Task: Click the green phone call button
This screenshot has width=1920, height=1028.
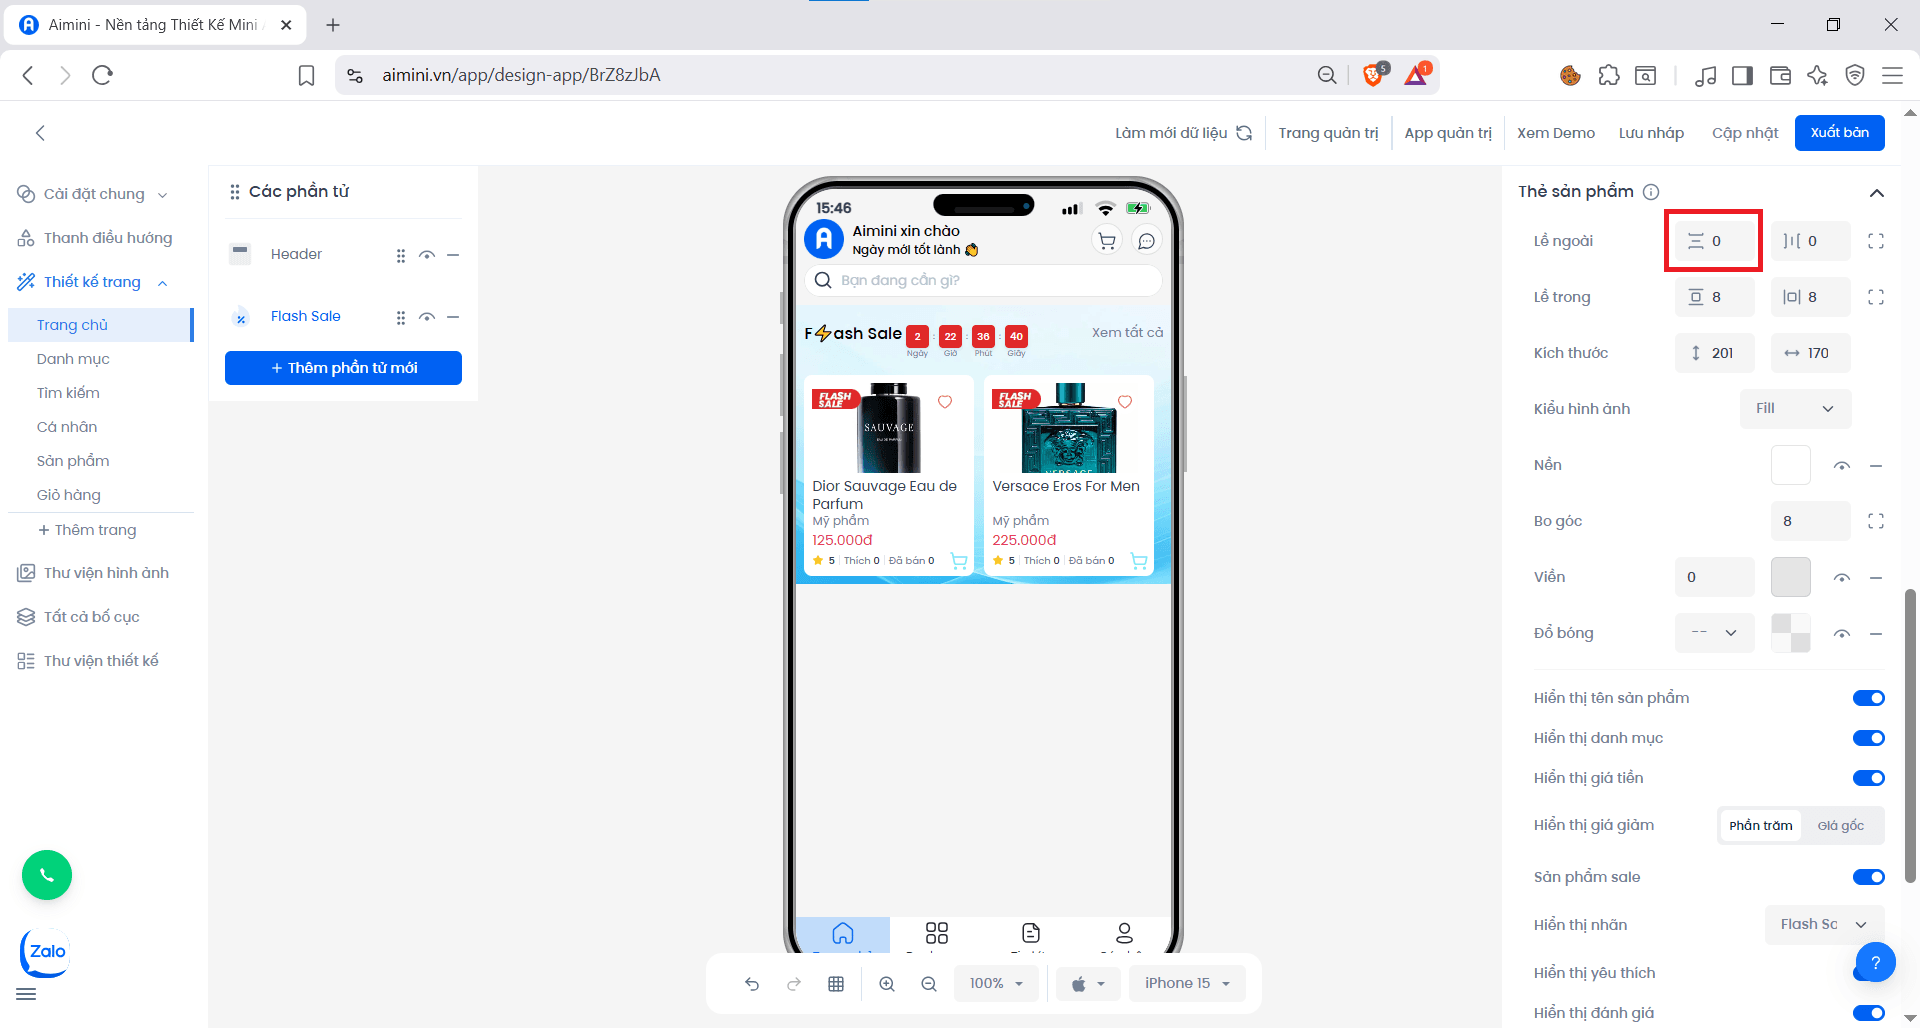Action: (x=47, y=875)
